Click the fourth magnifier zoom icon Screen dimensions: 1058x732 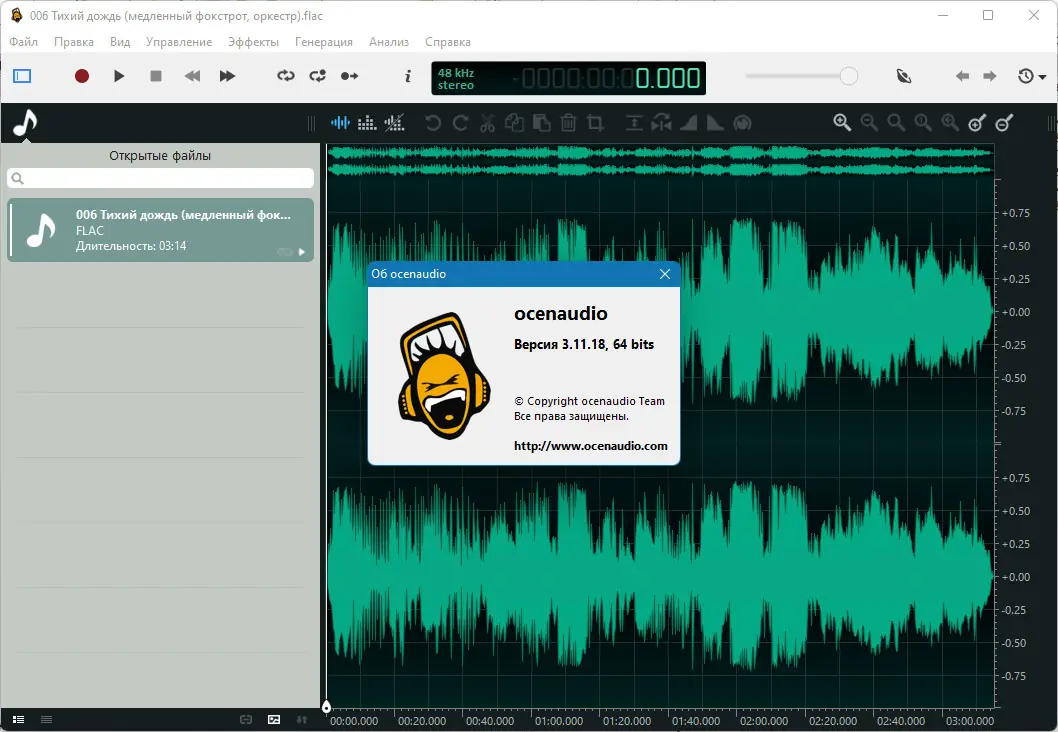[x=923, y=123]
